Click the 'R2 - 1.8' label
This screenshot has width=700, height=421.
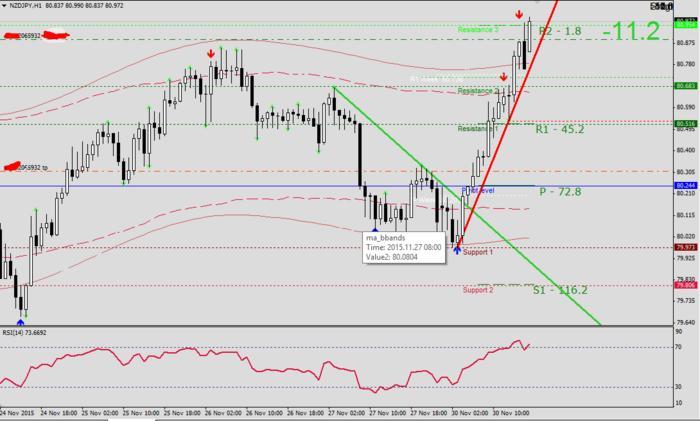560,31
